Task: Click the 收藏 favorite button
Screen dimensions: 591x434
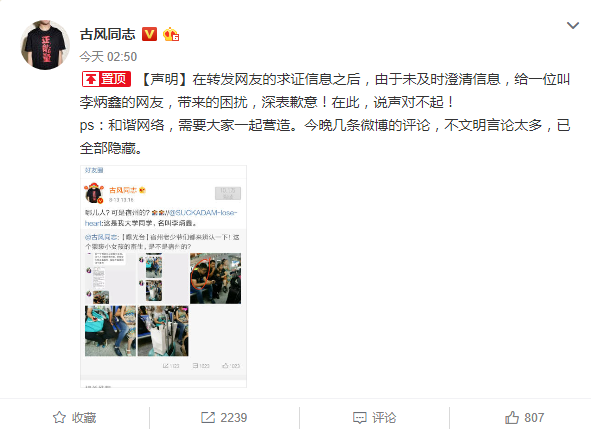Action: (x=75, y=417)
